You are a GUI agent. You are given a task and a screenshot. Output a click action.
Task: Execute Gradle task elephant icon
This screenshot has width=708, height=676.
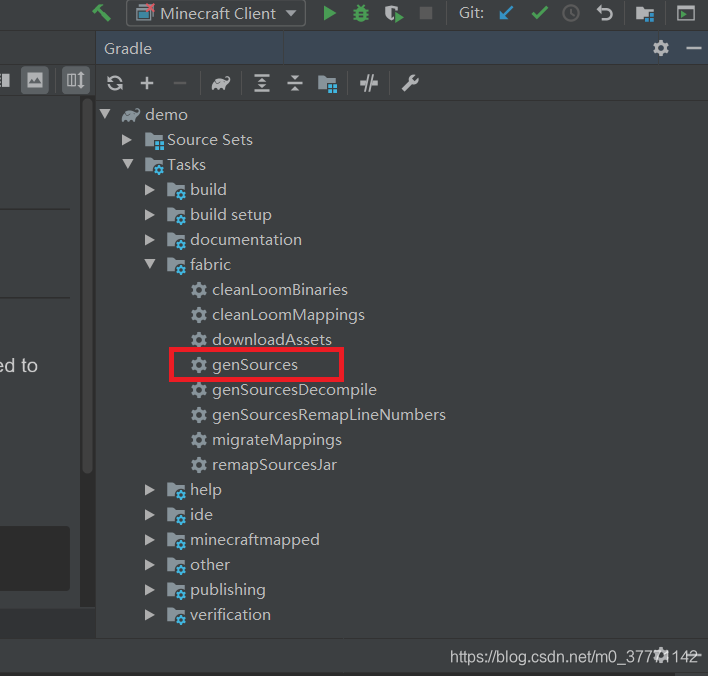click(221, 83)
